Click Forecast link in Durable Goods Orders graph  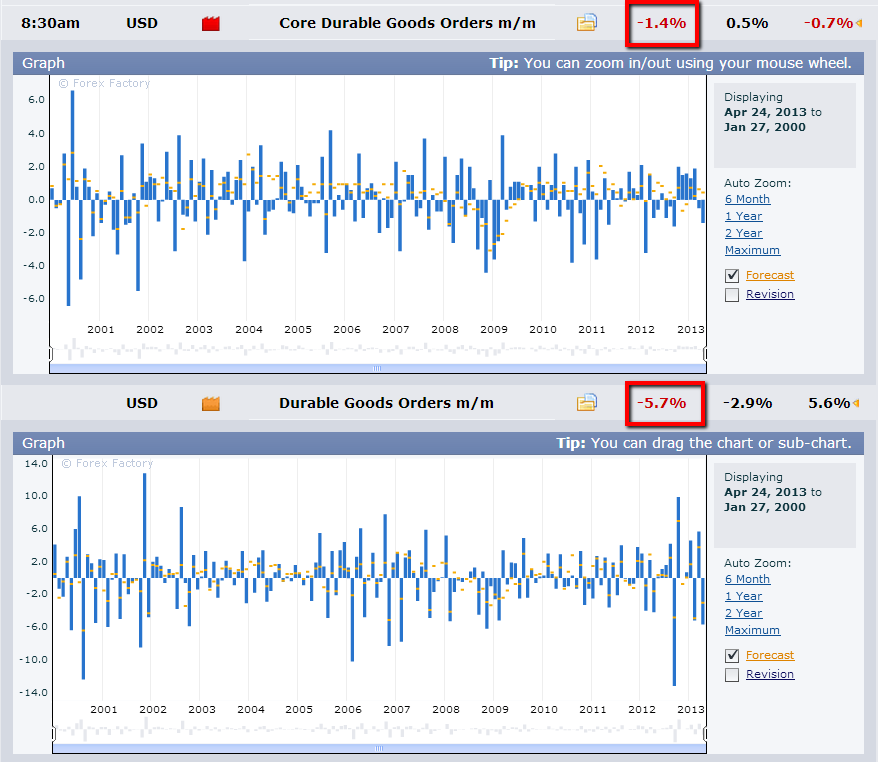pyautogui.click(x=770, y=655)
